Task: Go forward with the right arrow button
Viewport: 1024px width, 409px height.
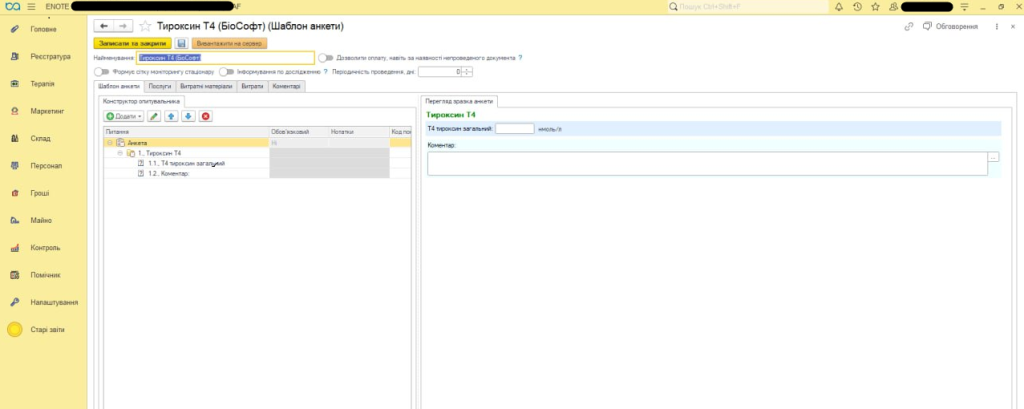Action: tap(123, 26)
